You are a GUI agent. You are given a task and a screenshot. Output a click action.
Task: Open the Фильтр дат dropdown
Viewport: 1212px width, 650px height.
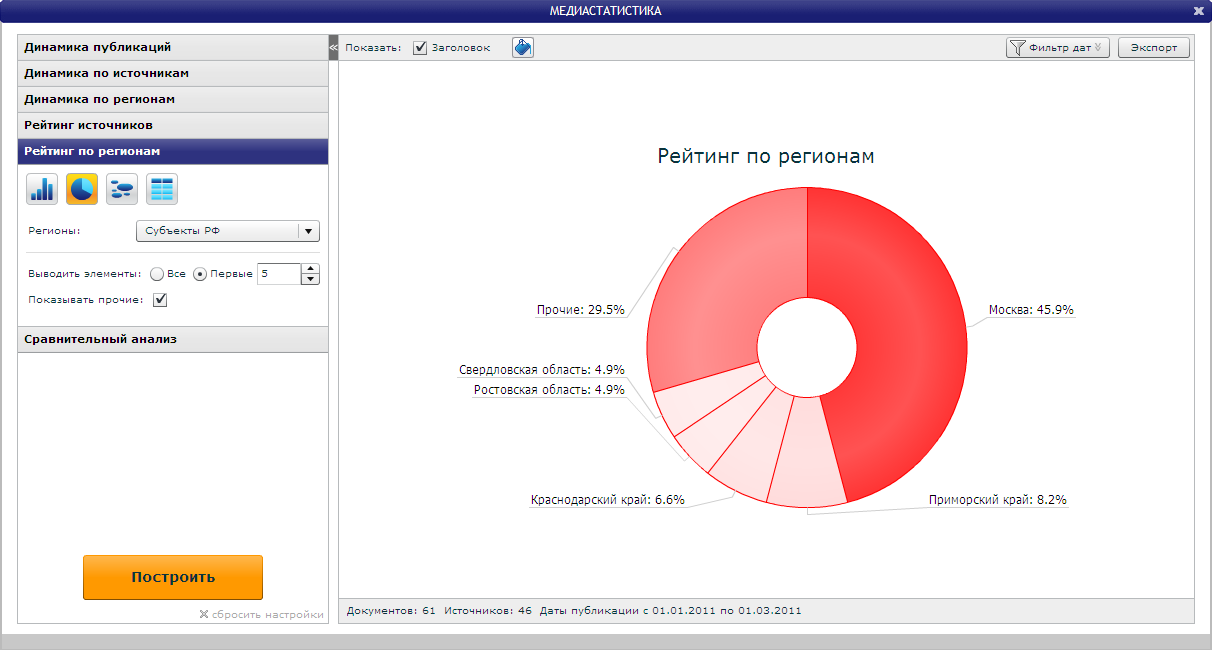1058,48
